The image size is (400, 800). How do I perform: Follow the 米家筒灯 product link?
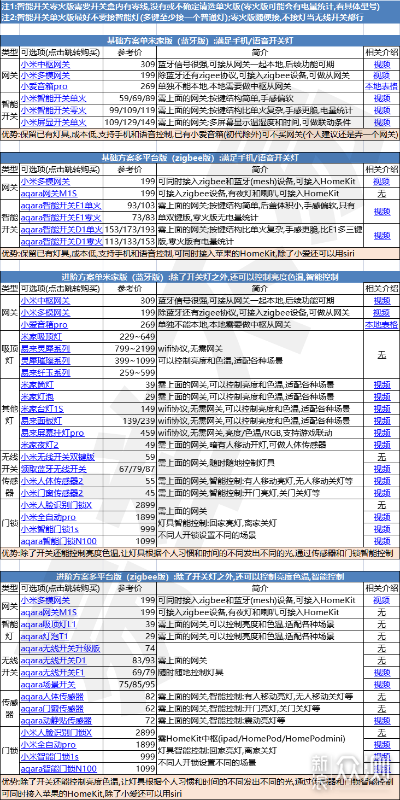click(x=37, y=385)
